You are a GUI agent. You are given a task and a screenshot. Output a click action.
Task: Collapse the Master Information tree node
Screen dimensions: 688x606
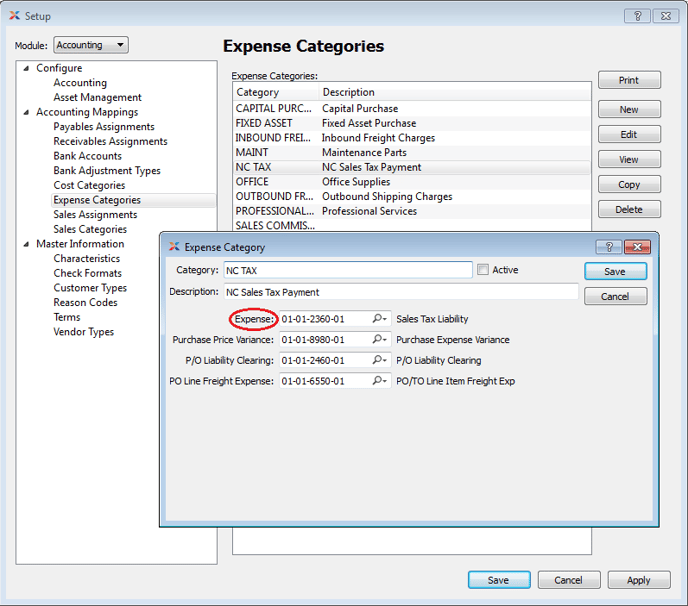(26, 244)
